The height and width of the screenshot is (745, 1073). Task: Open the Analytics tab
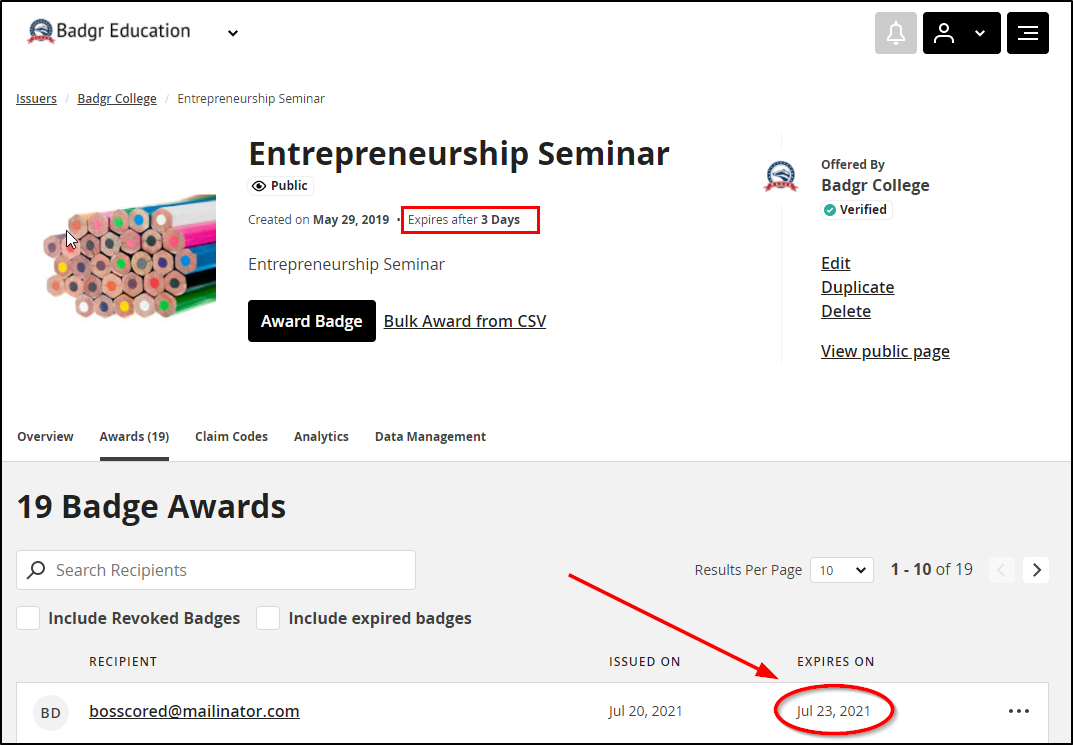coord(321,436)
